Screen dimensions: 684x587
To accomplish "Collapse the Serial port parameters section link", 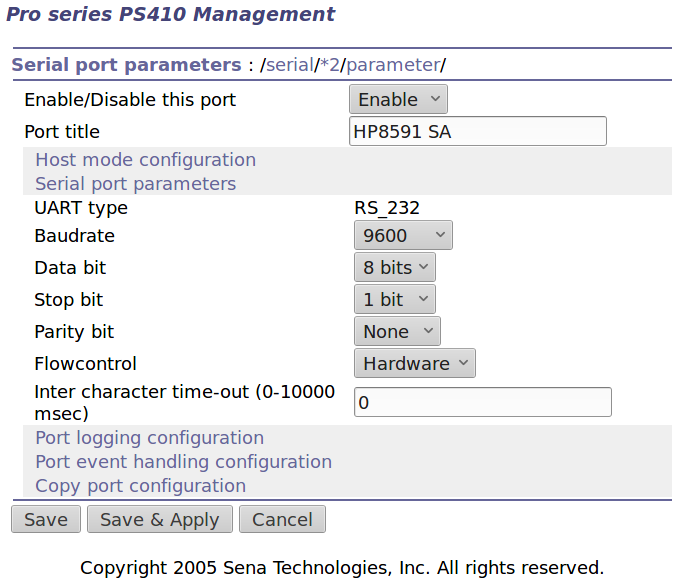I will (135, 184).
